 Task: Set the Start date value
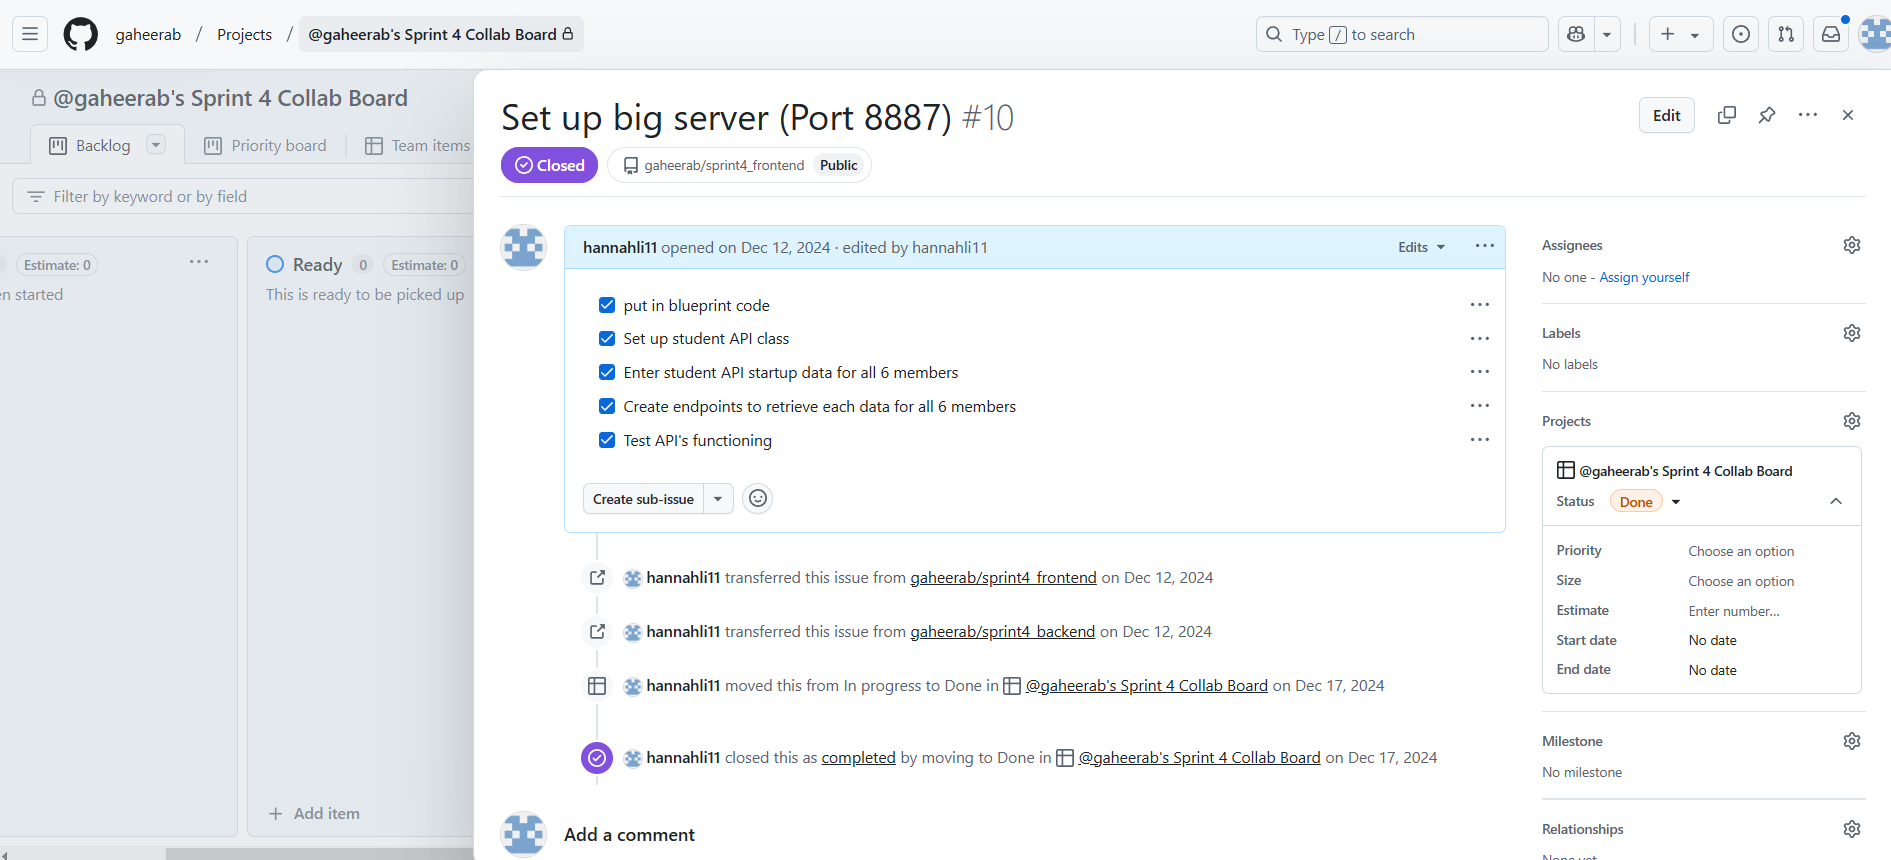click(x=1712, y=640)
